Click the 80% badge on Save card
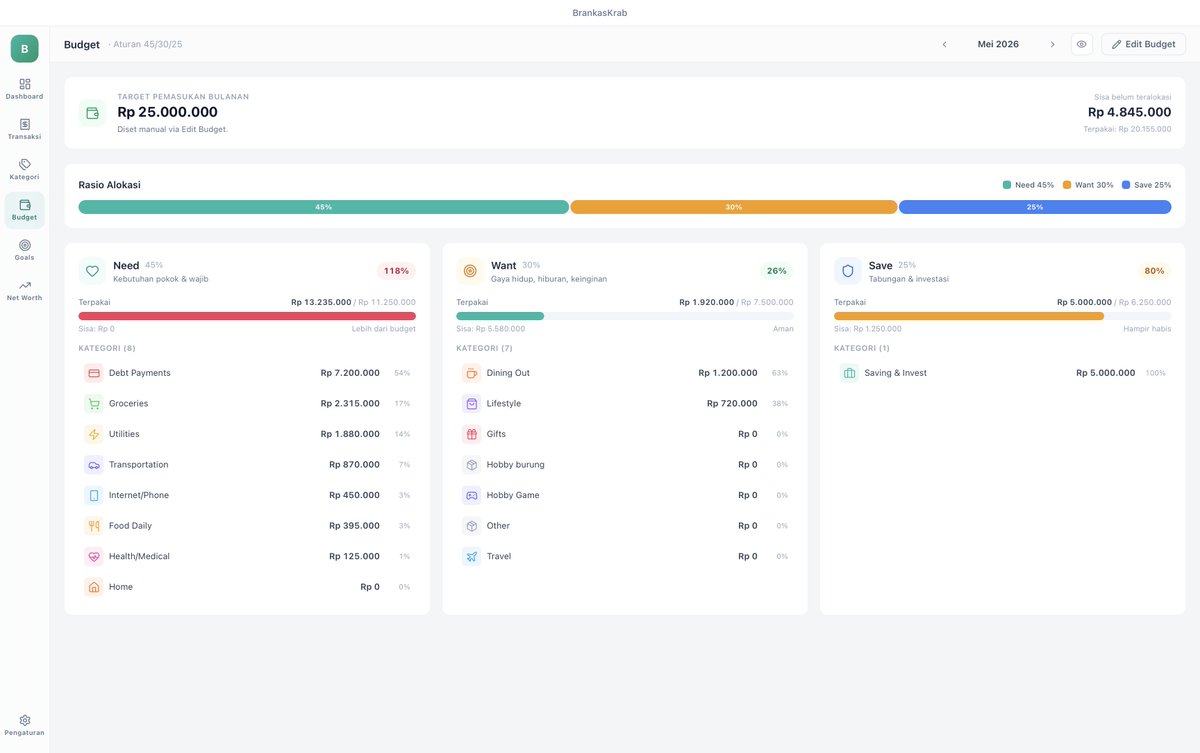Viewport: 1200px width, 753px height. [x=1154, y=271]
